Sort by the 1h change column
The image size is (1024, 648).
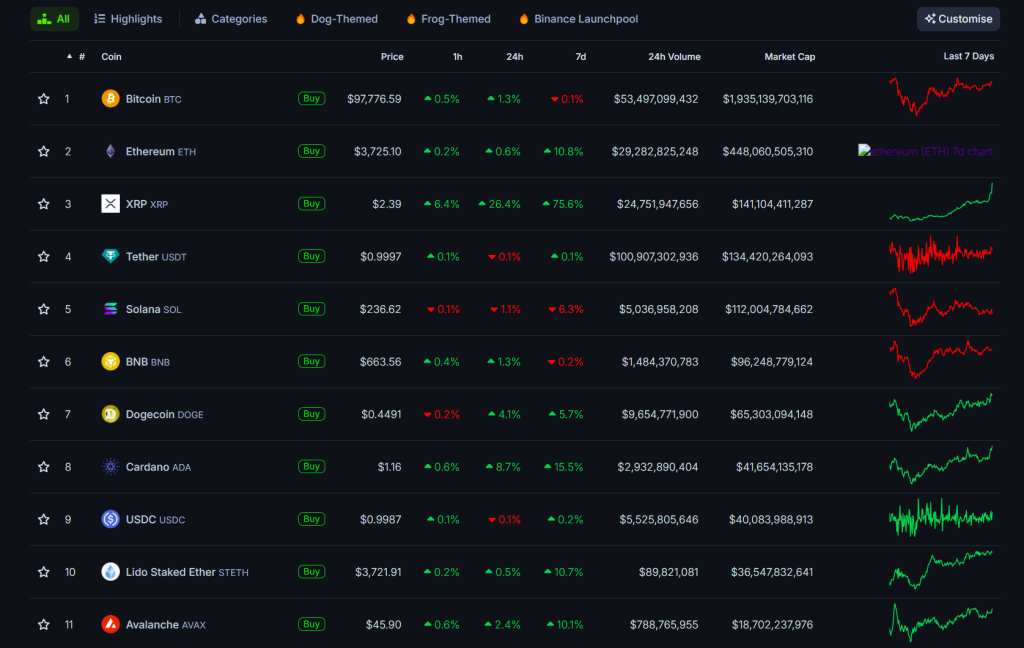tap(457, 57)
